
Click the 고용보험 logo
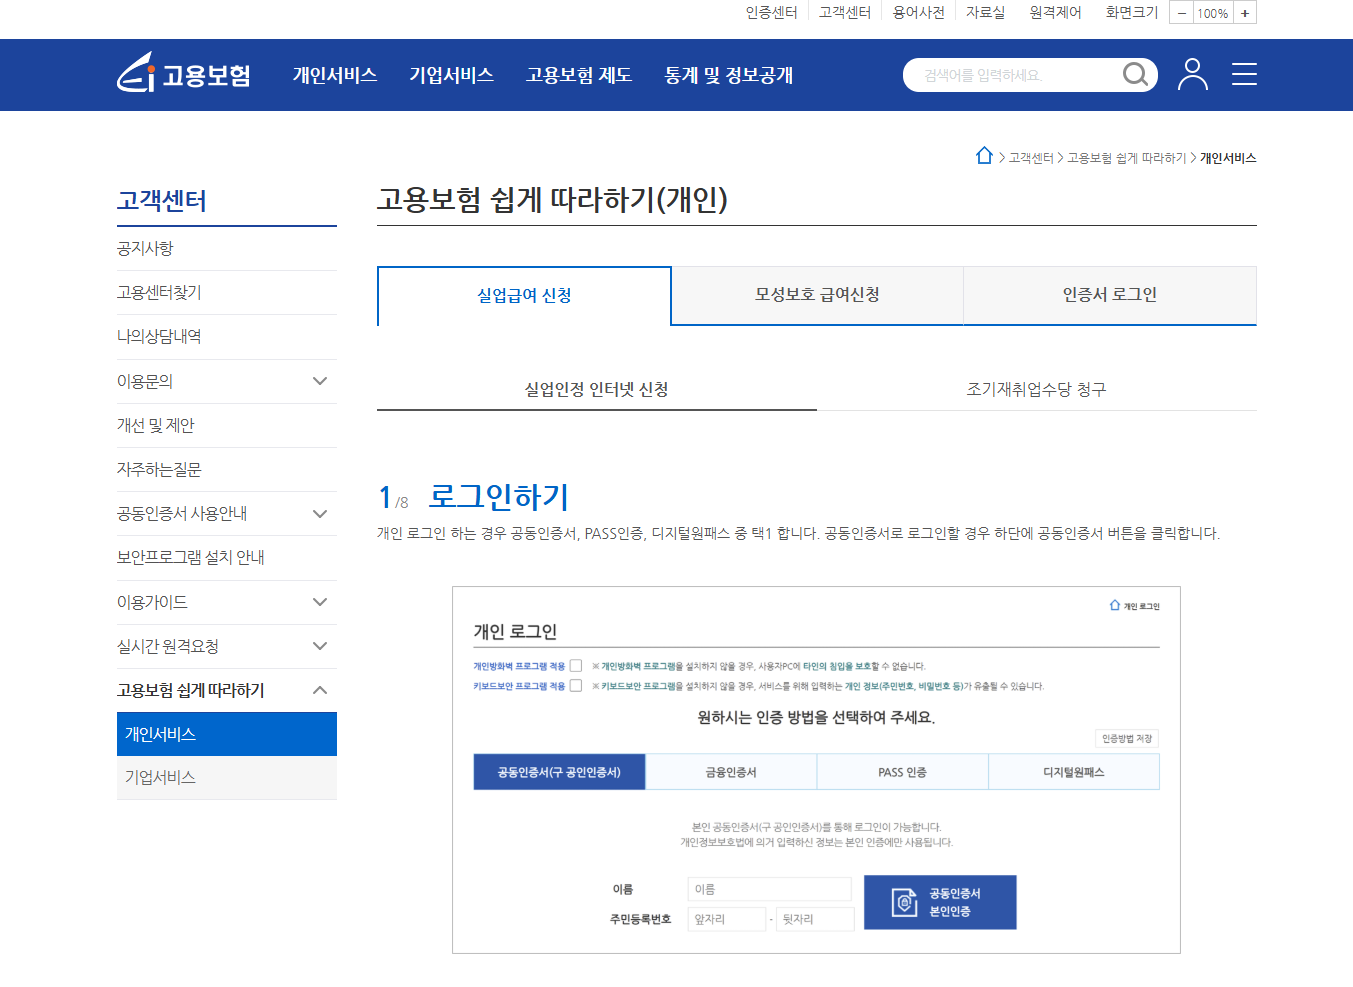pyautogui.click(x=184, y=74)
